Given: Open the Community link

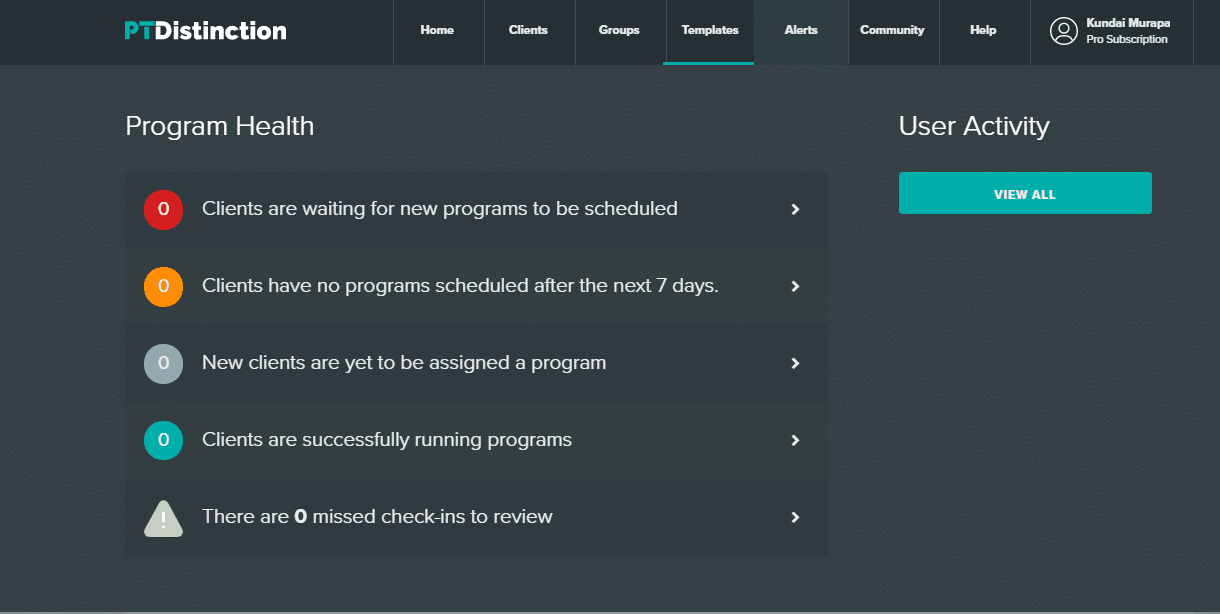Looking at the screenshot, I should pos(892,31).
